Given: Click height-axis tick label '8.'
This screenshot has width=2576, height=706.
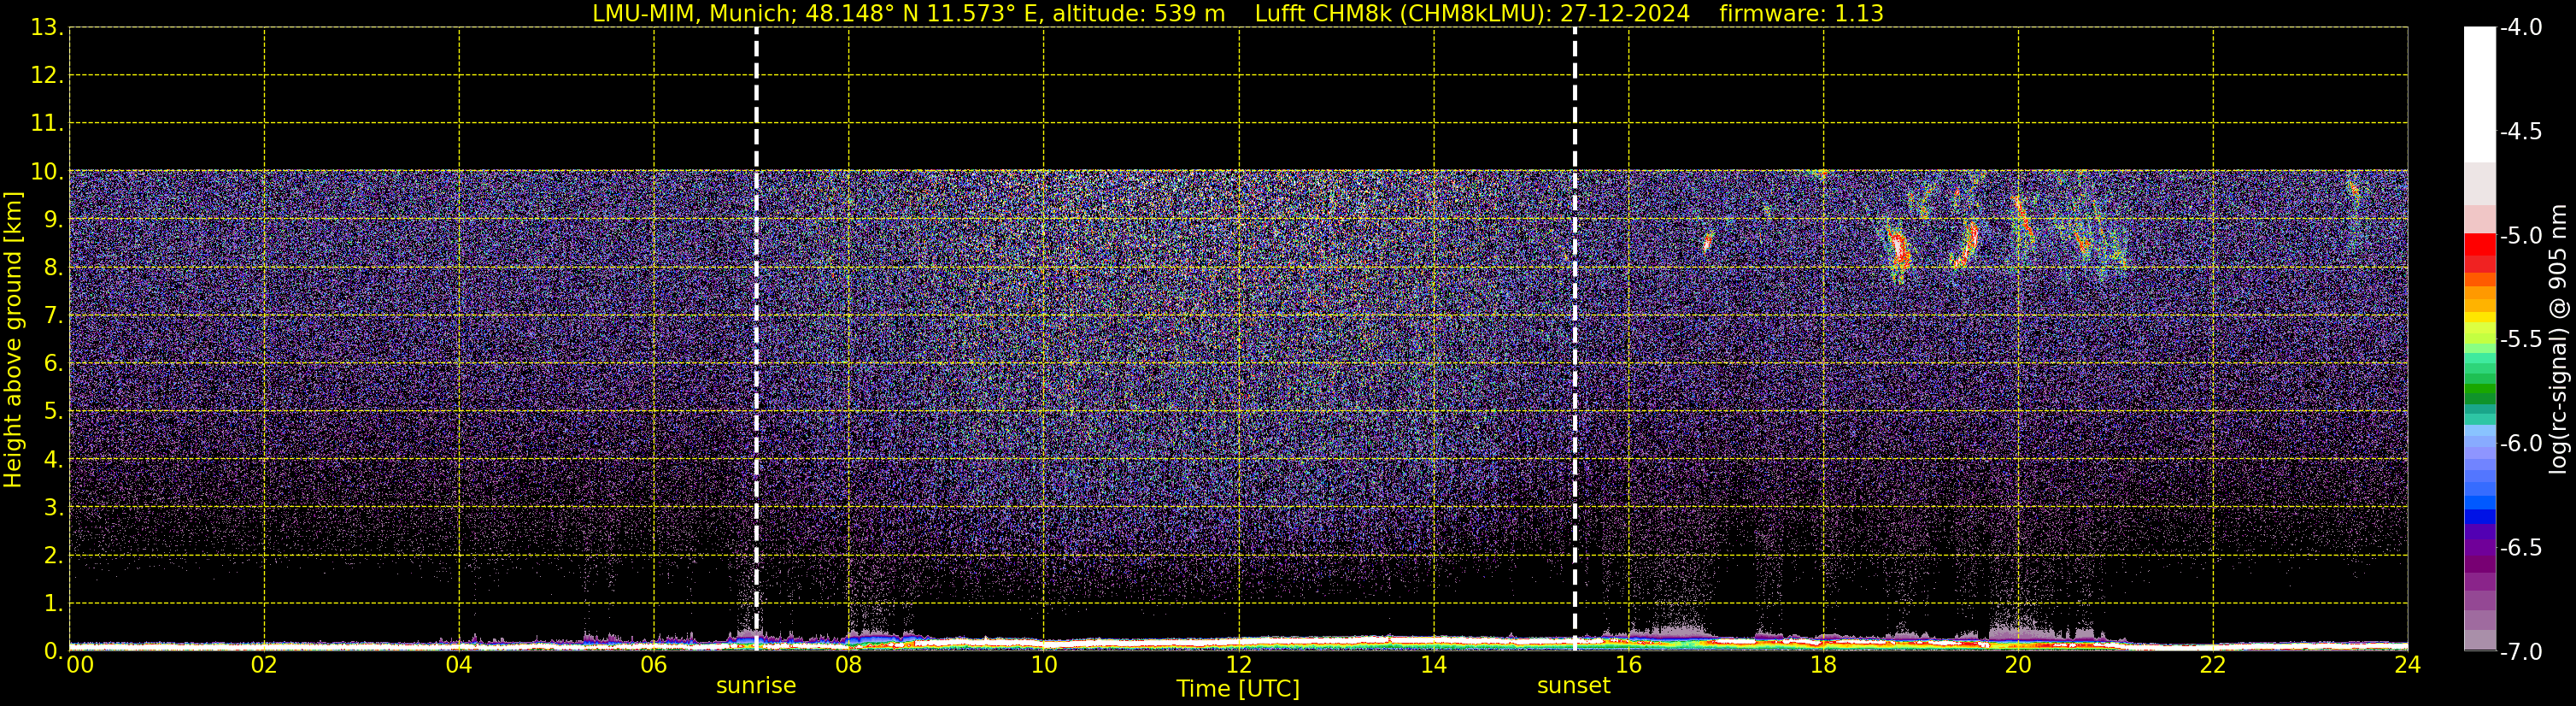Looking at the screenshot, I should click(x=53, y=268).
